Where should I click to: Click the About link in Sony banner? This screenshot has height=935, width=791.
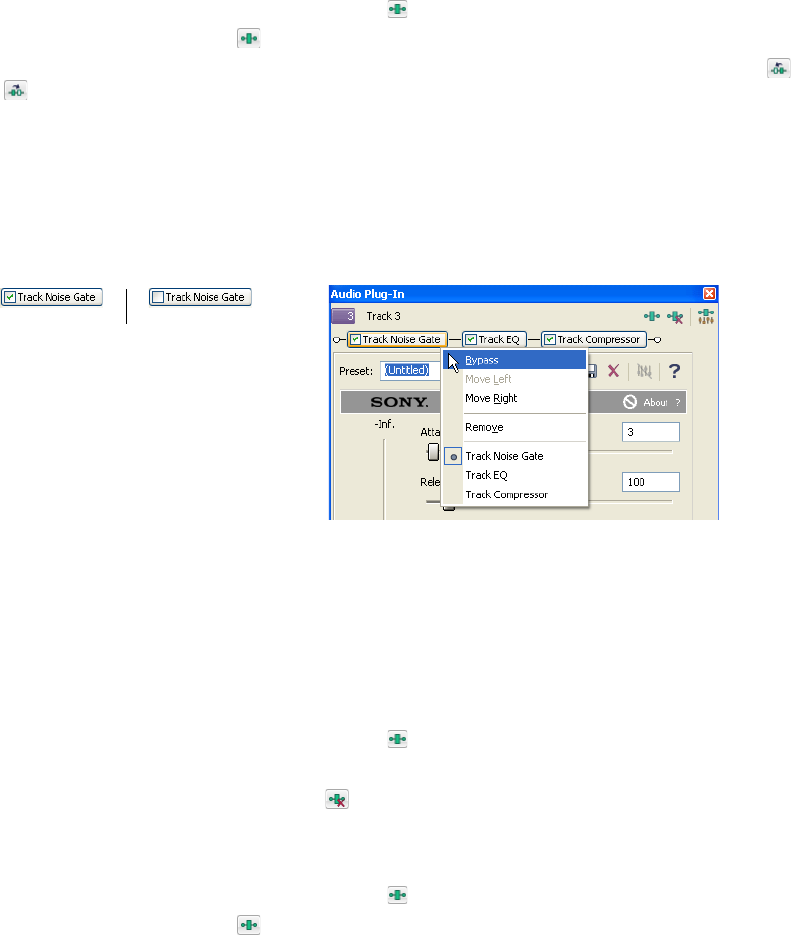(x=655, y=403)
